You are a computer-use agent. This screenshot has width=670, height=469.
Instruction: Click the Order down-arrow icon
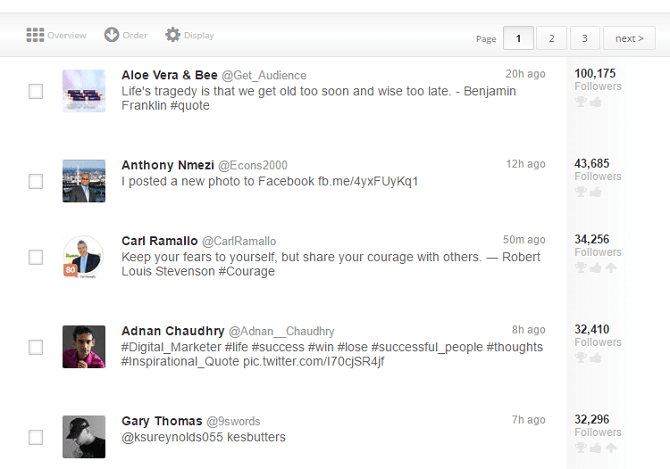coord(112,35)
